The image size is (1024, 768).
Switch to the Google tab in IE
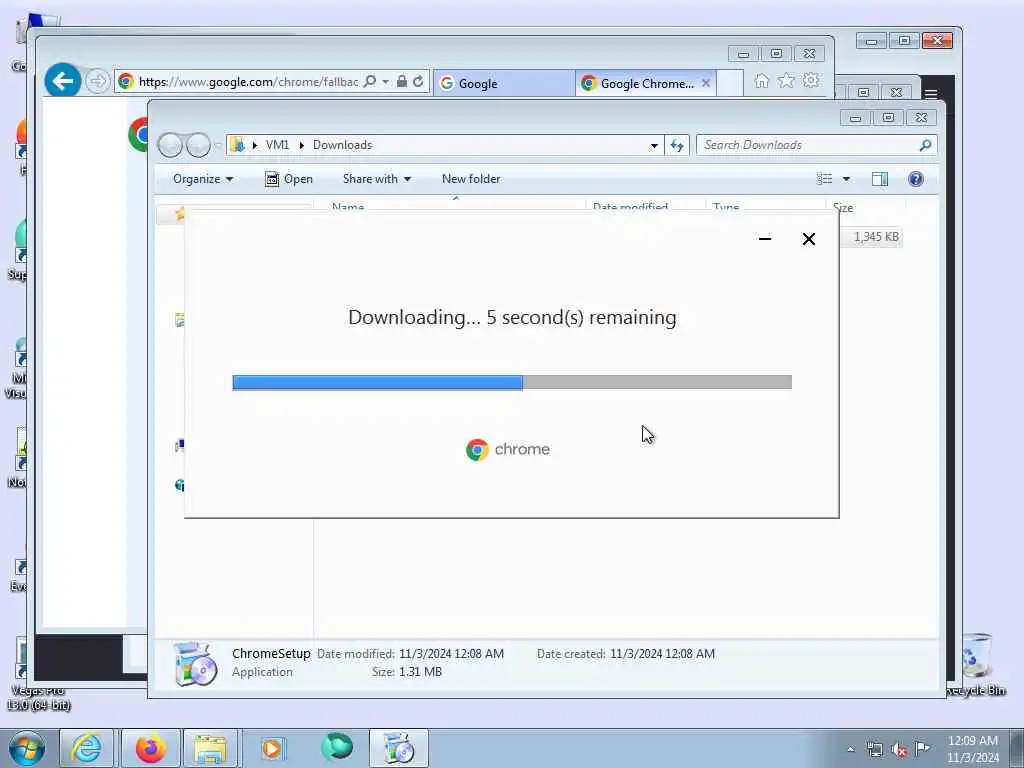pyautogui.click(x=504, y=84)
